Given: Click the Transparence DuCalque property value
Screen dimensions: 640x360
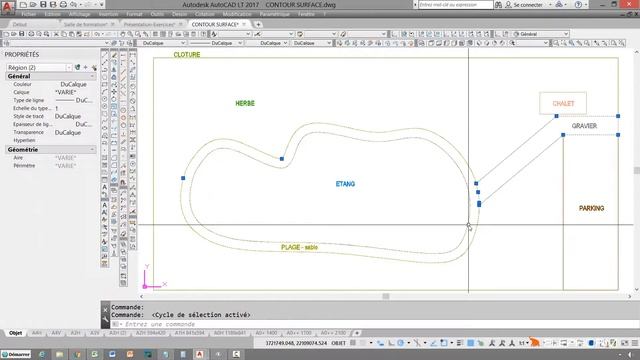Looking at the screenshot, I should (68, 133).
